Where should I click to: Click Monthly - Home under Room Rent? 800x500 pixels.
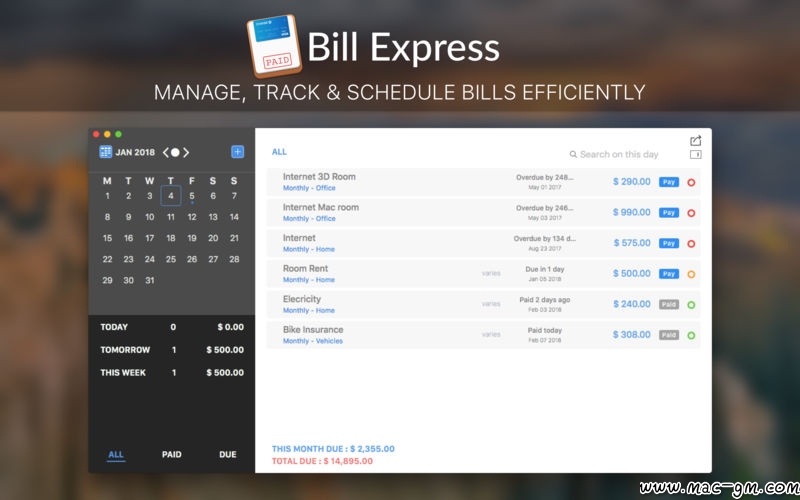tap(309, 280)
